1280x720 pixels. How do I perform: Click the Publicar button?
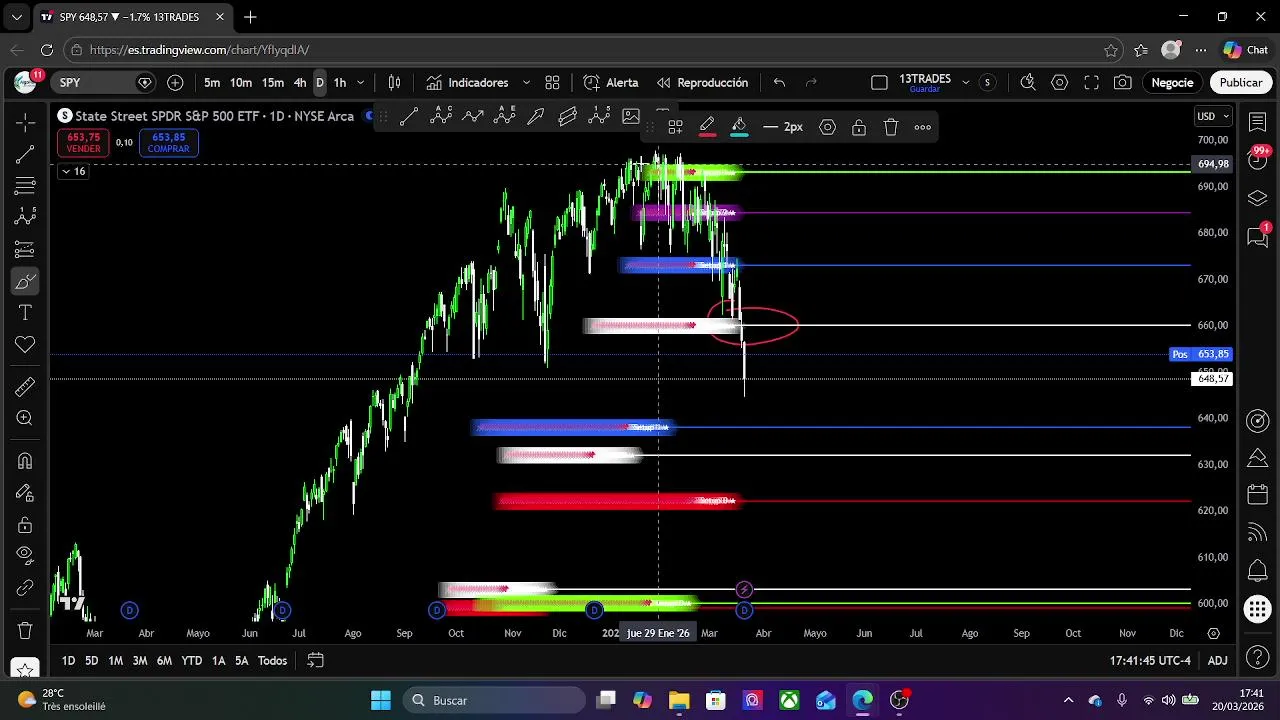tap(1241, 83)
